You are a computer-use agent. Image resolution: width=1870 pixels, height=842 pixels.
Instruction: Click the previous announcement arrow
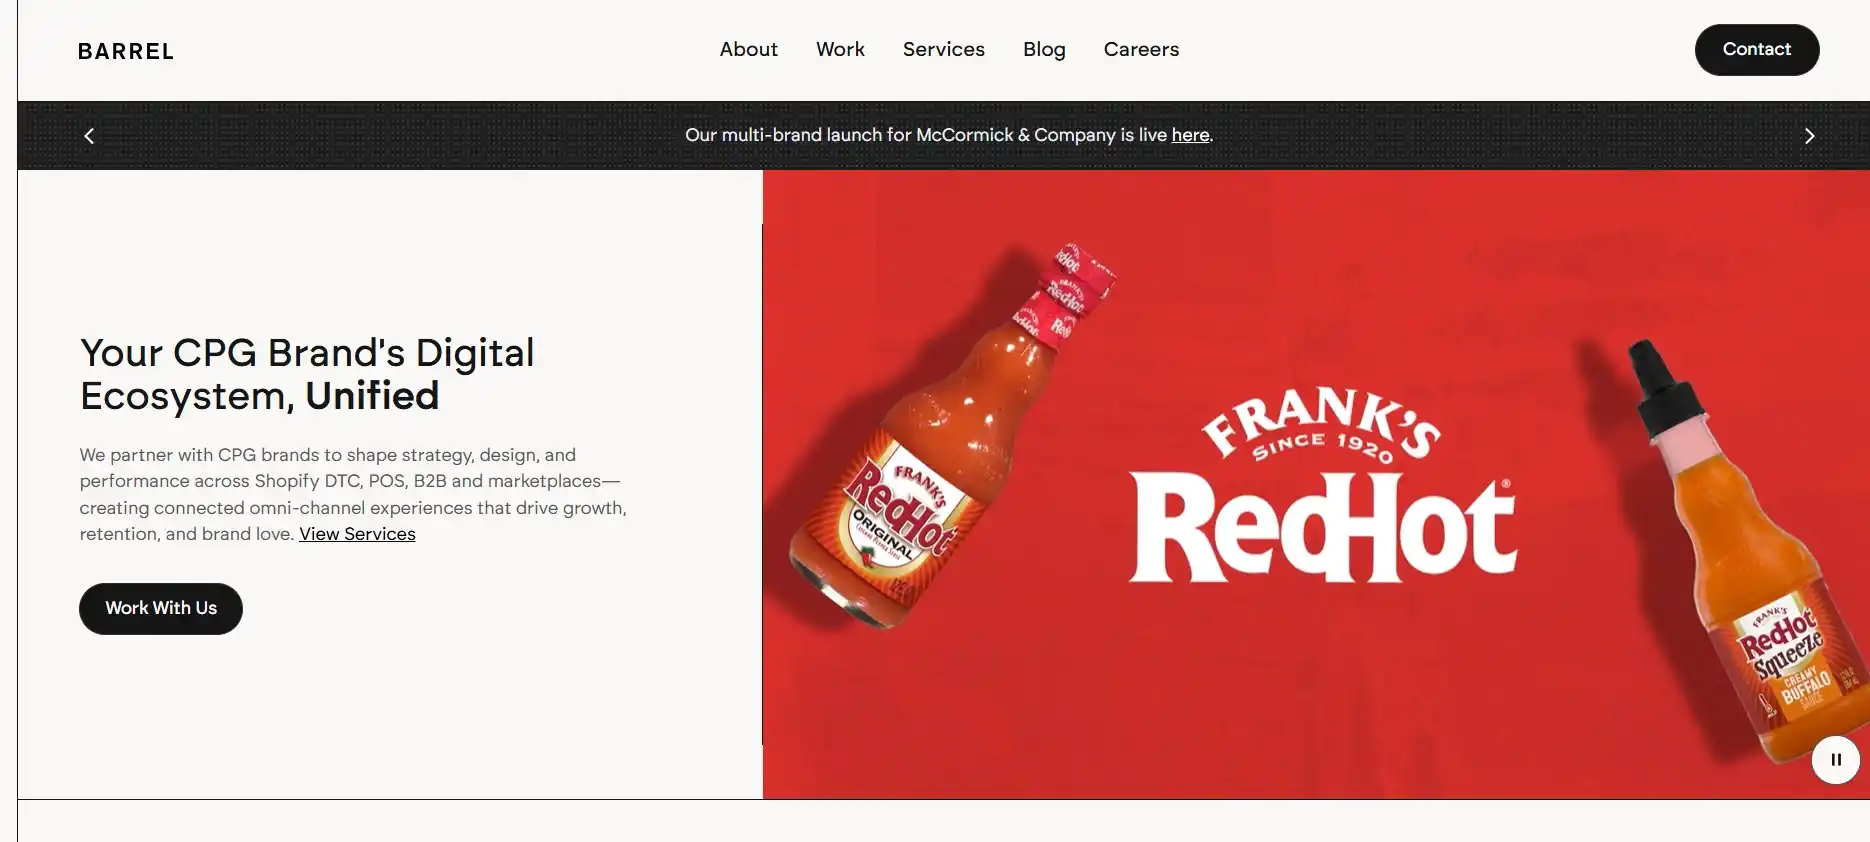(x=89, y=136)
